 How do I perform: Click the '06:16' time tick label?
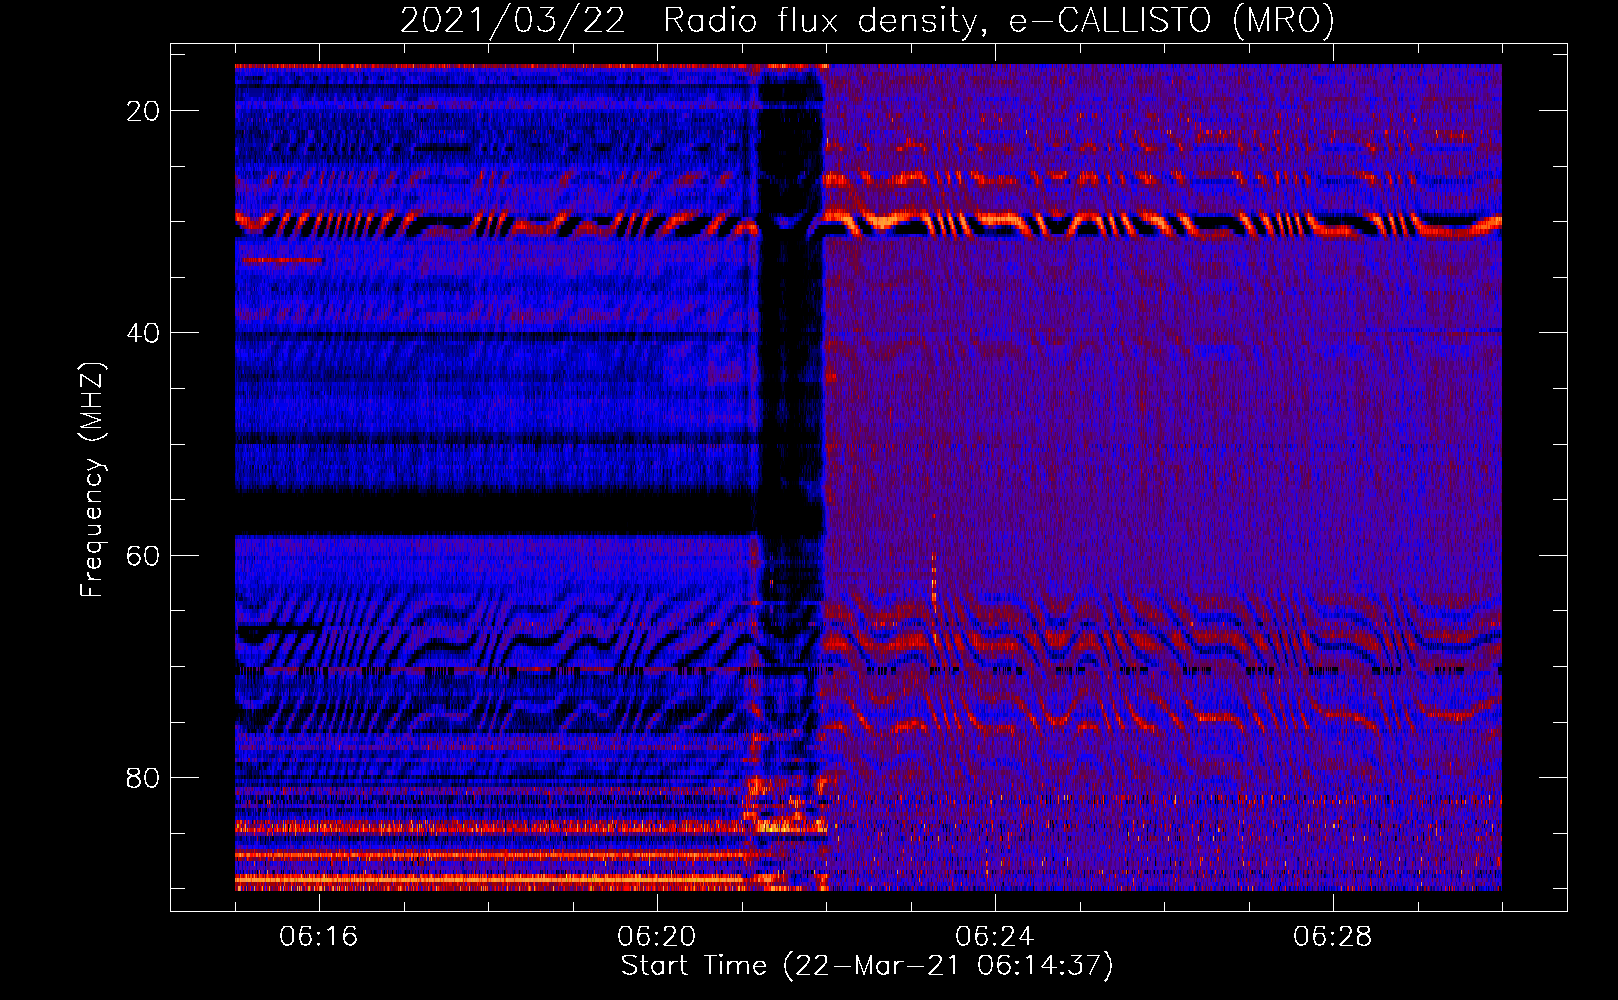[x=319, y=937]
